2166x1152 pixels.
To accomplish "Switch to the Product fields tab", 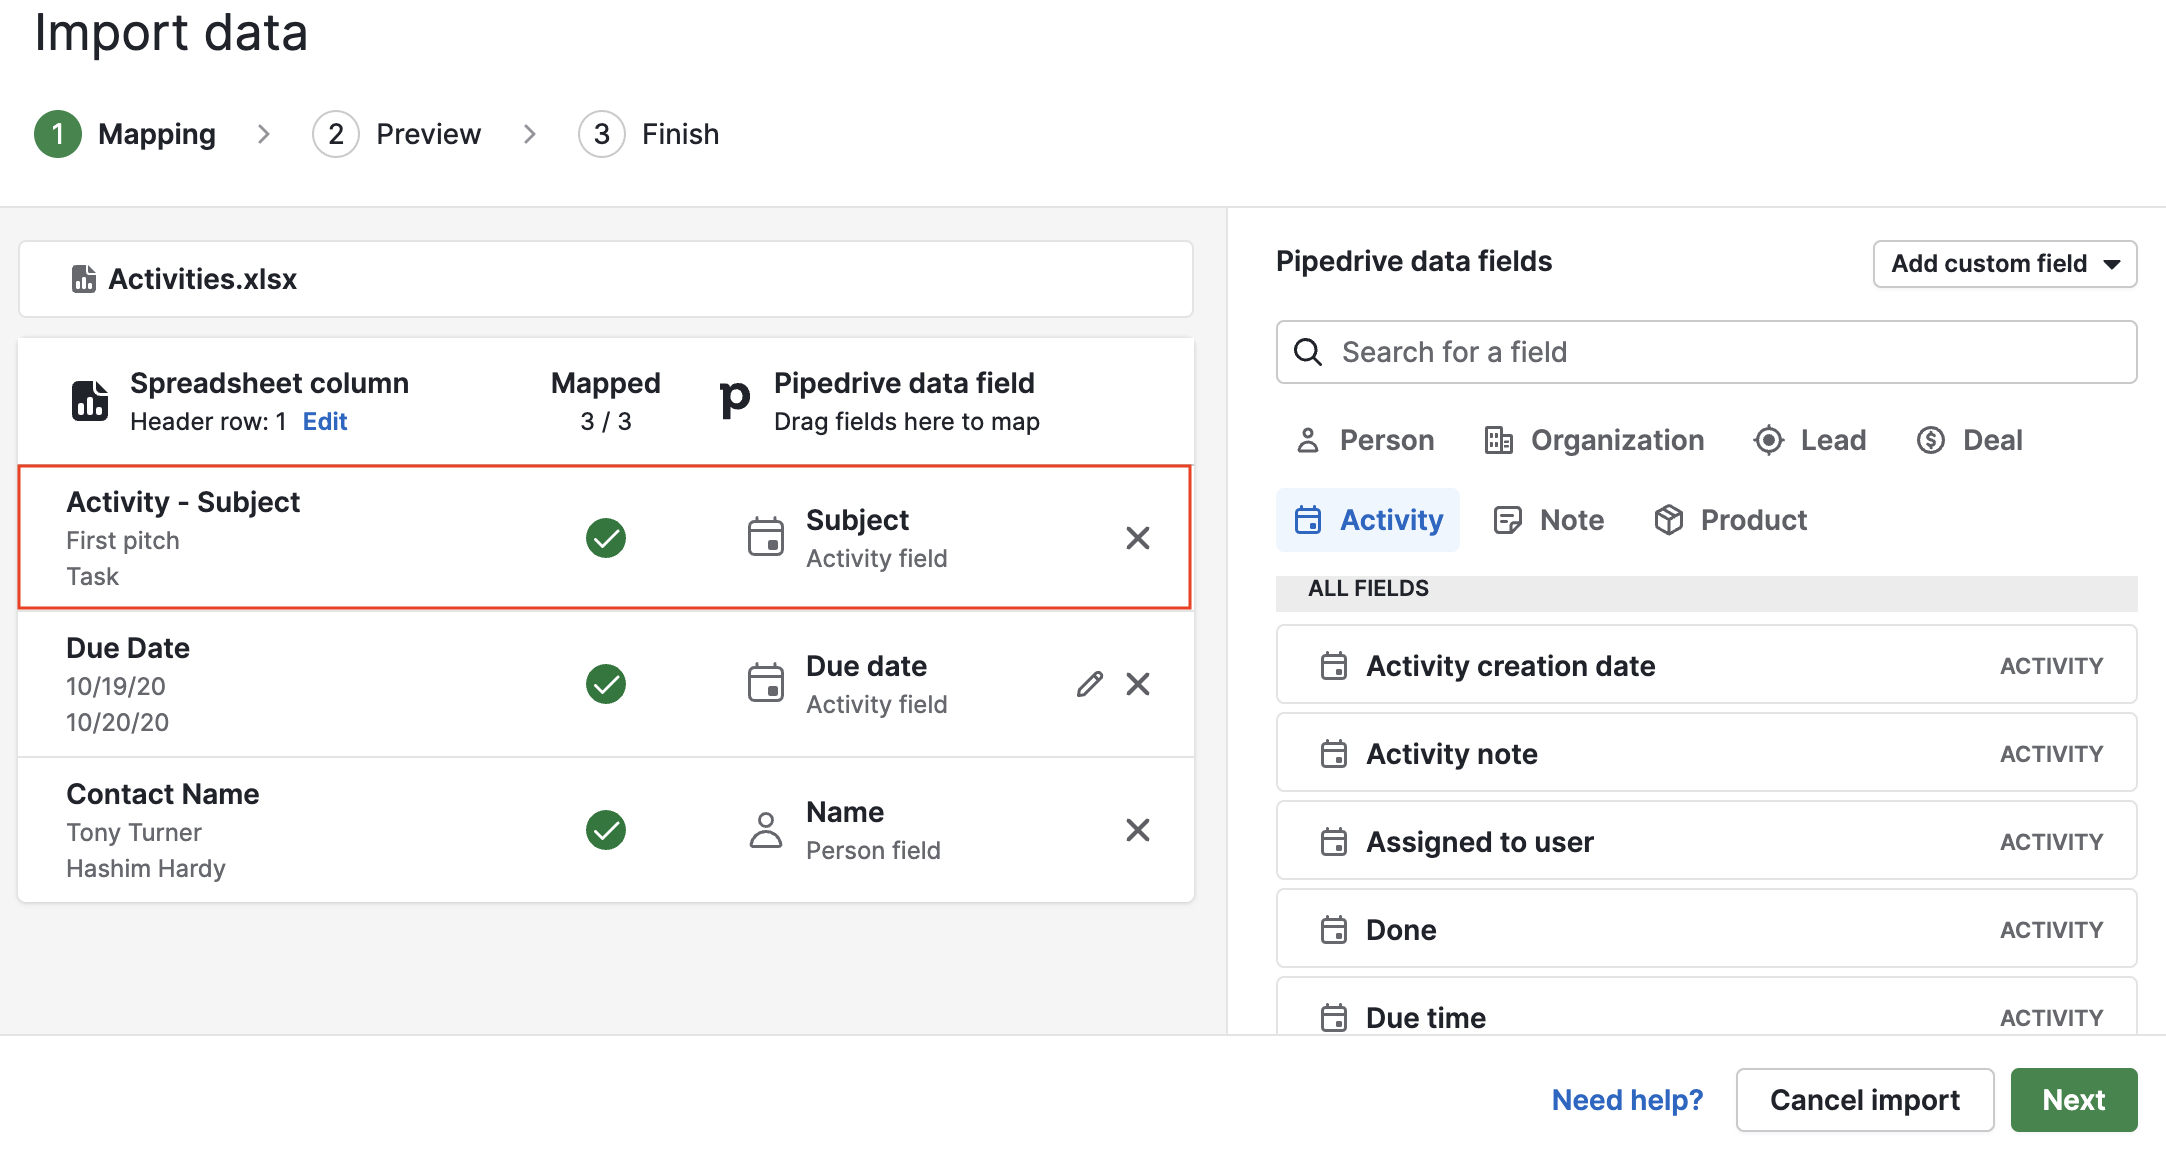I will point(1730,520).
